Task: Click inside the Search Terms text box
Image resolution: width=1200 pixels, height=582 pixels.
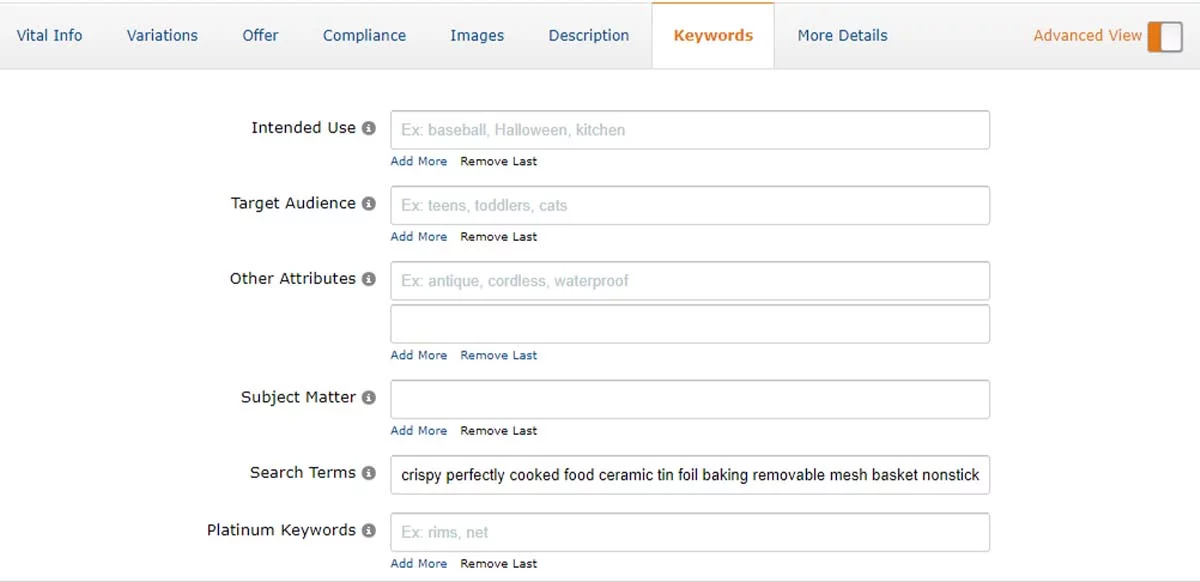Action: point(690,474)
